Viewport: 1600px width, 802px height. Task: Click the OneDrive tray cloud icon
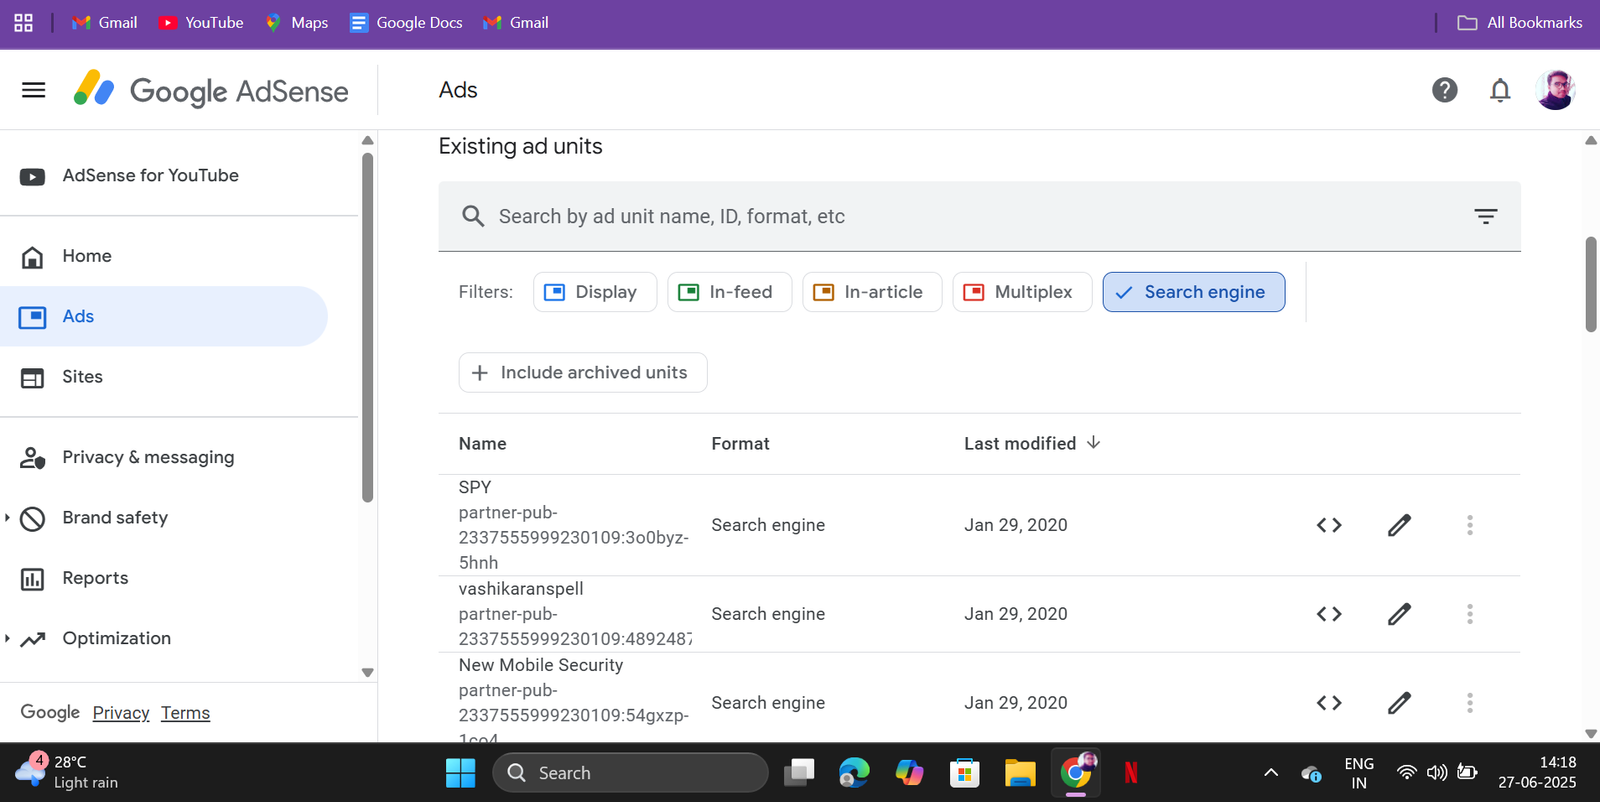[x=1311, y=773]
